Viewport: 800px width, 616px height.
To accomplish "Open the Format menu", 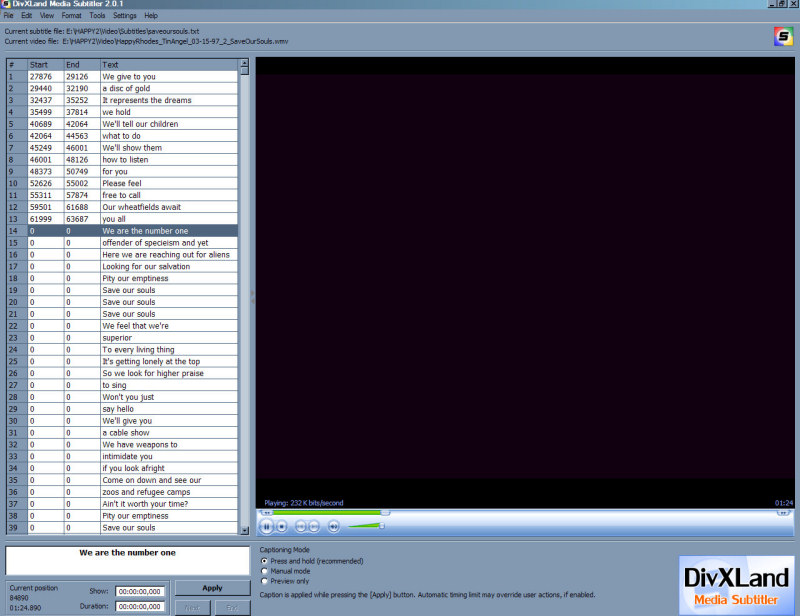I will pyautogui.click(x=71, y=15).
